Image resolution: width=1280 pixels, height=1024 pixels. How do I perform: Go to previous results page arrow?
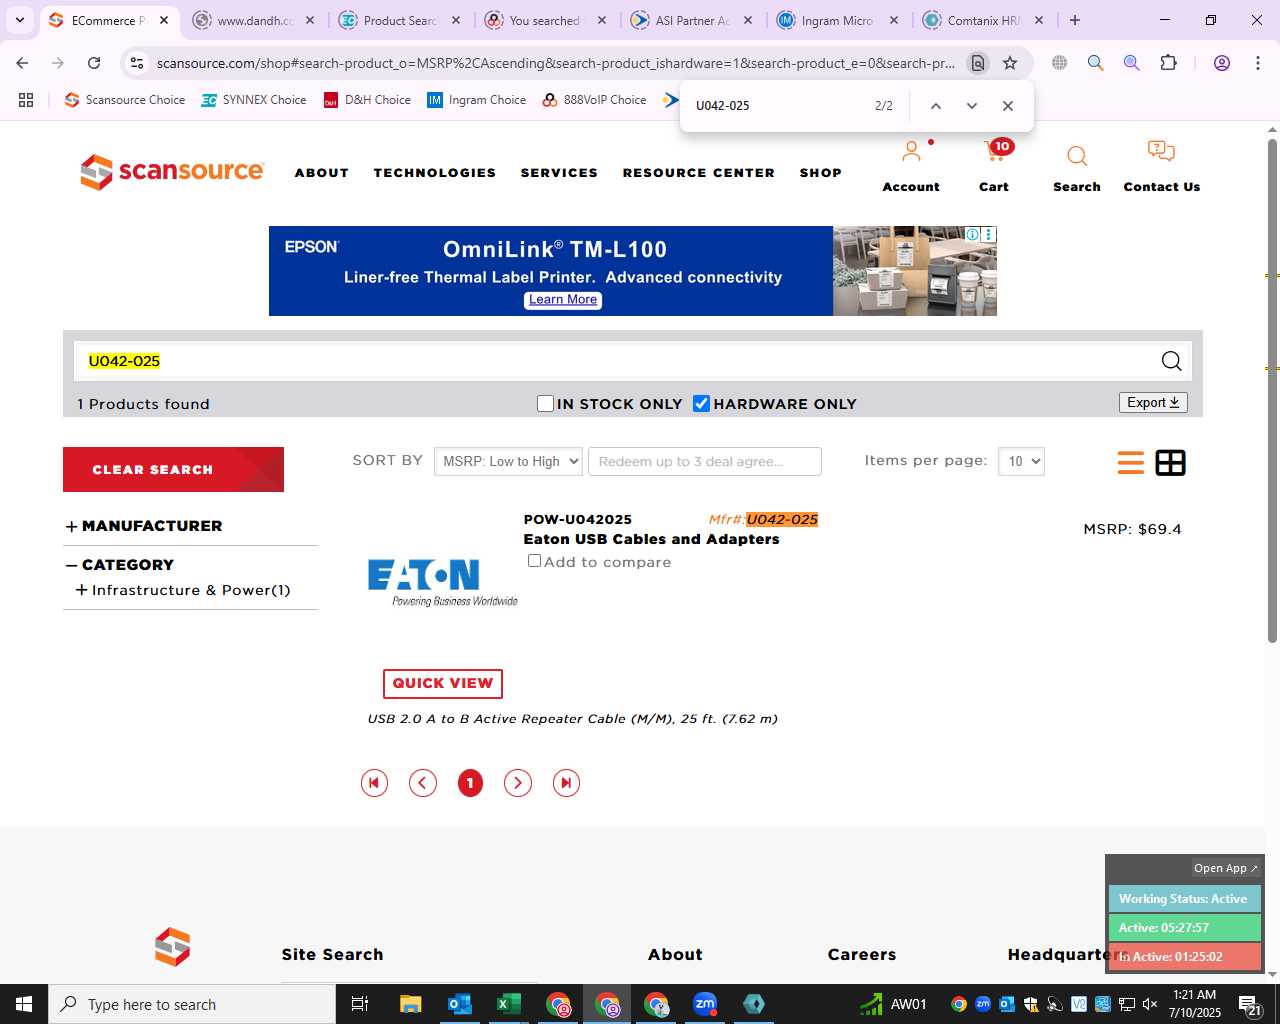click(423, 783)
